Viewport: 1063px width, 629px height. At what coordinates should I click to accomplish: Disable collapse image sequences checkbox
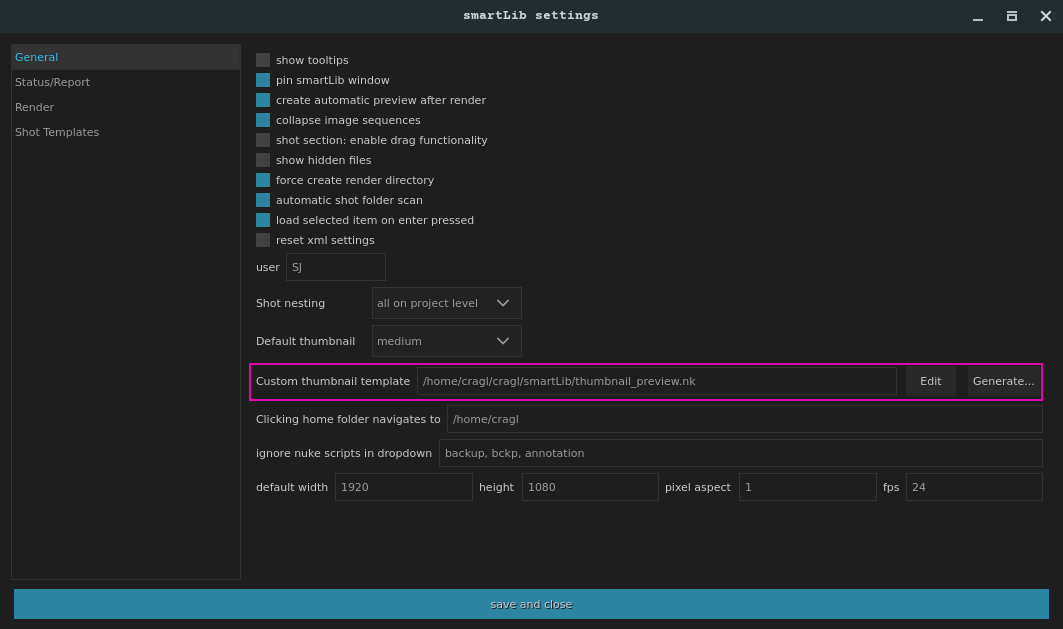tap(263, 120)
